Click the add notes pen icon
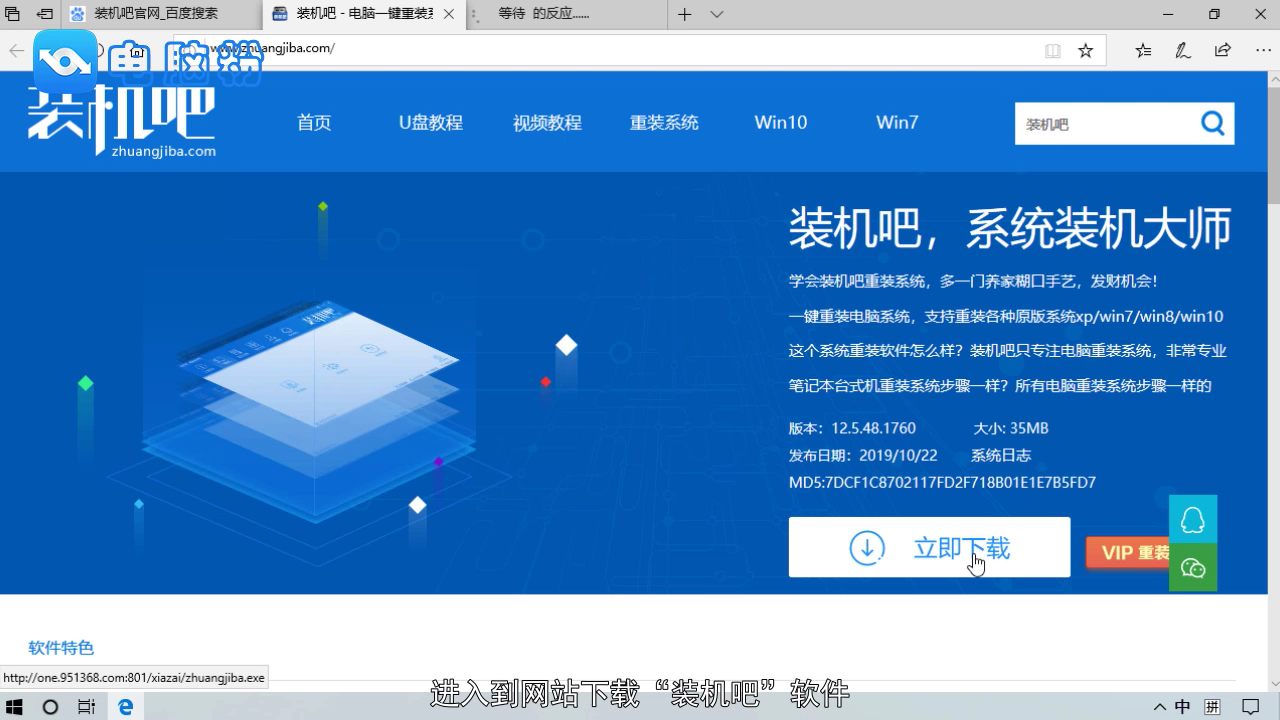 click(1183, 50)
